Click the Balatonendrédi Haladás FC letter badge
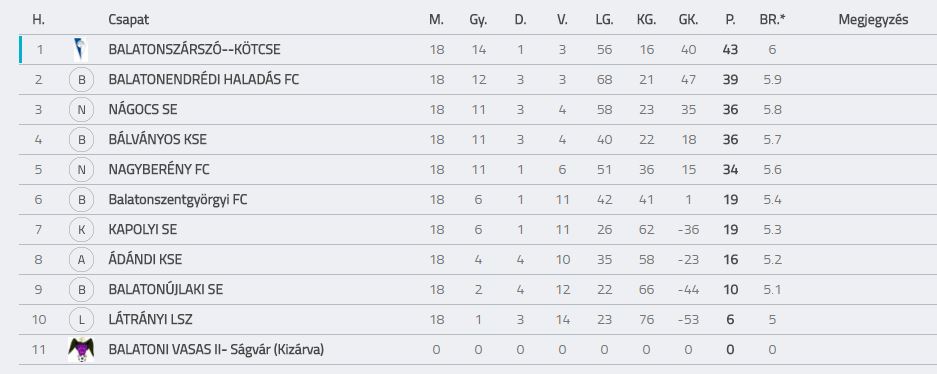This screenshot has height=374, width=937. click(82, 80)
